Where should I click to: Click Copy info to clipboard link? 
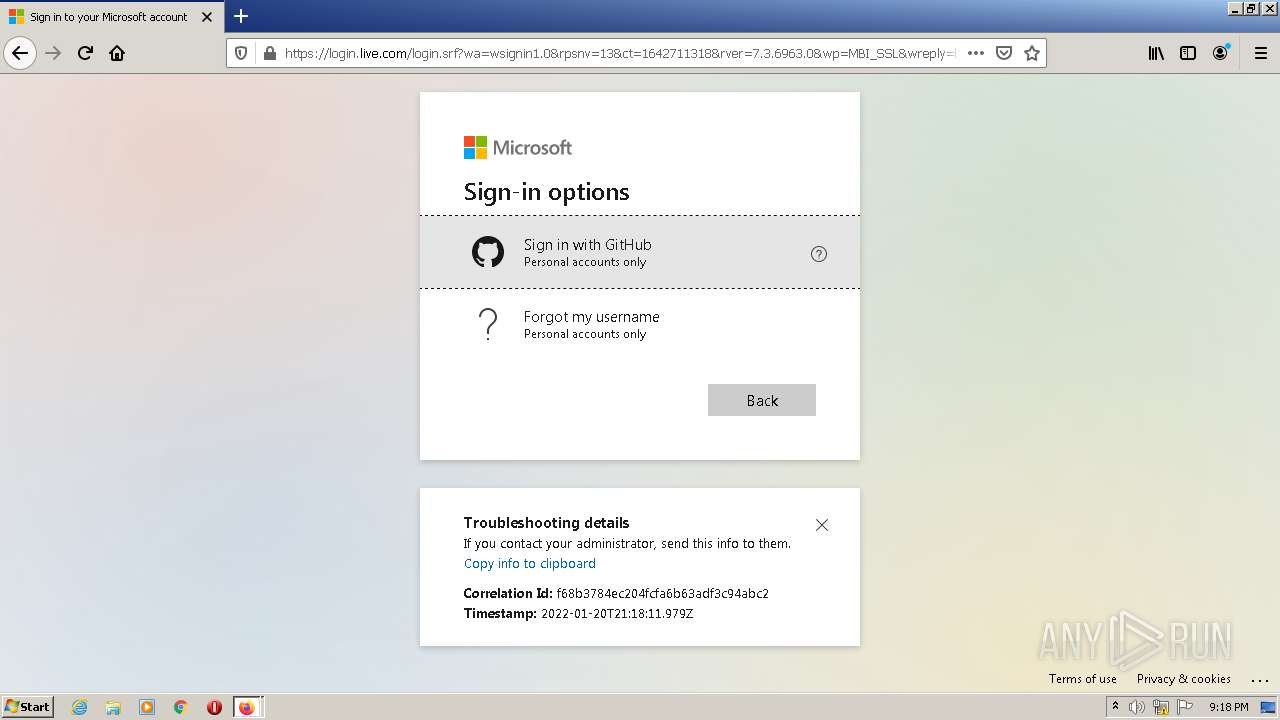click(x=530, y=563)
